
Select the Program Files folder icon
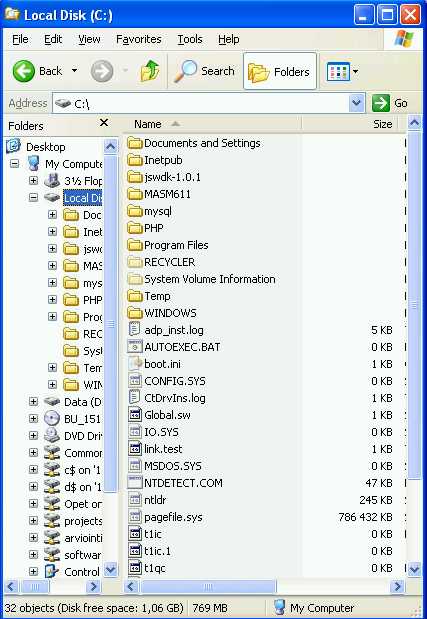pos(135,245)
